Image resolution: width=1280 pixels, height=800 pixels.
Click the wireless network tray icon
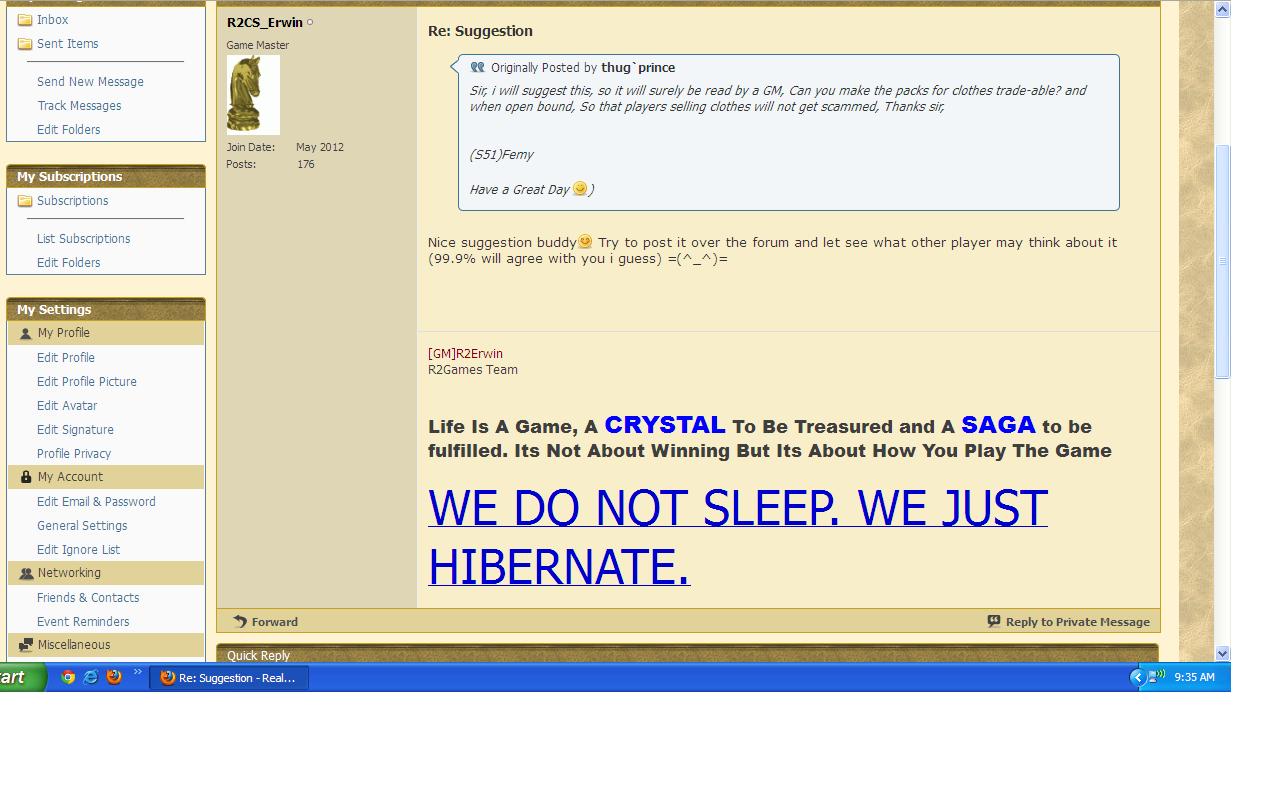pyautogui.click(x=1155, y=677)
